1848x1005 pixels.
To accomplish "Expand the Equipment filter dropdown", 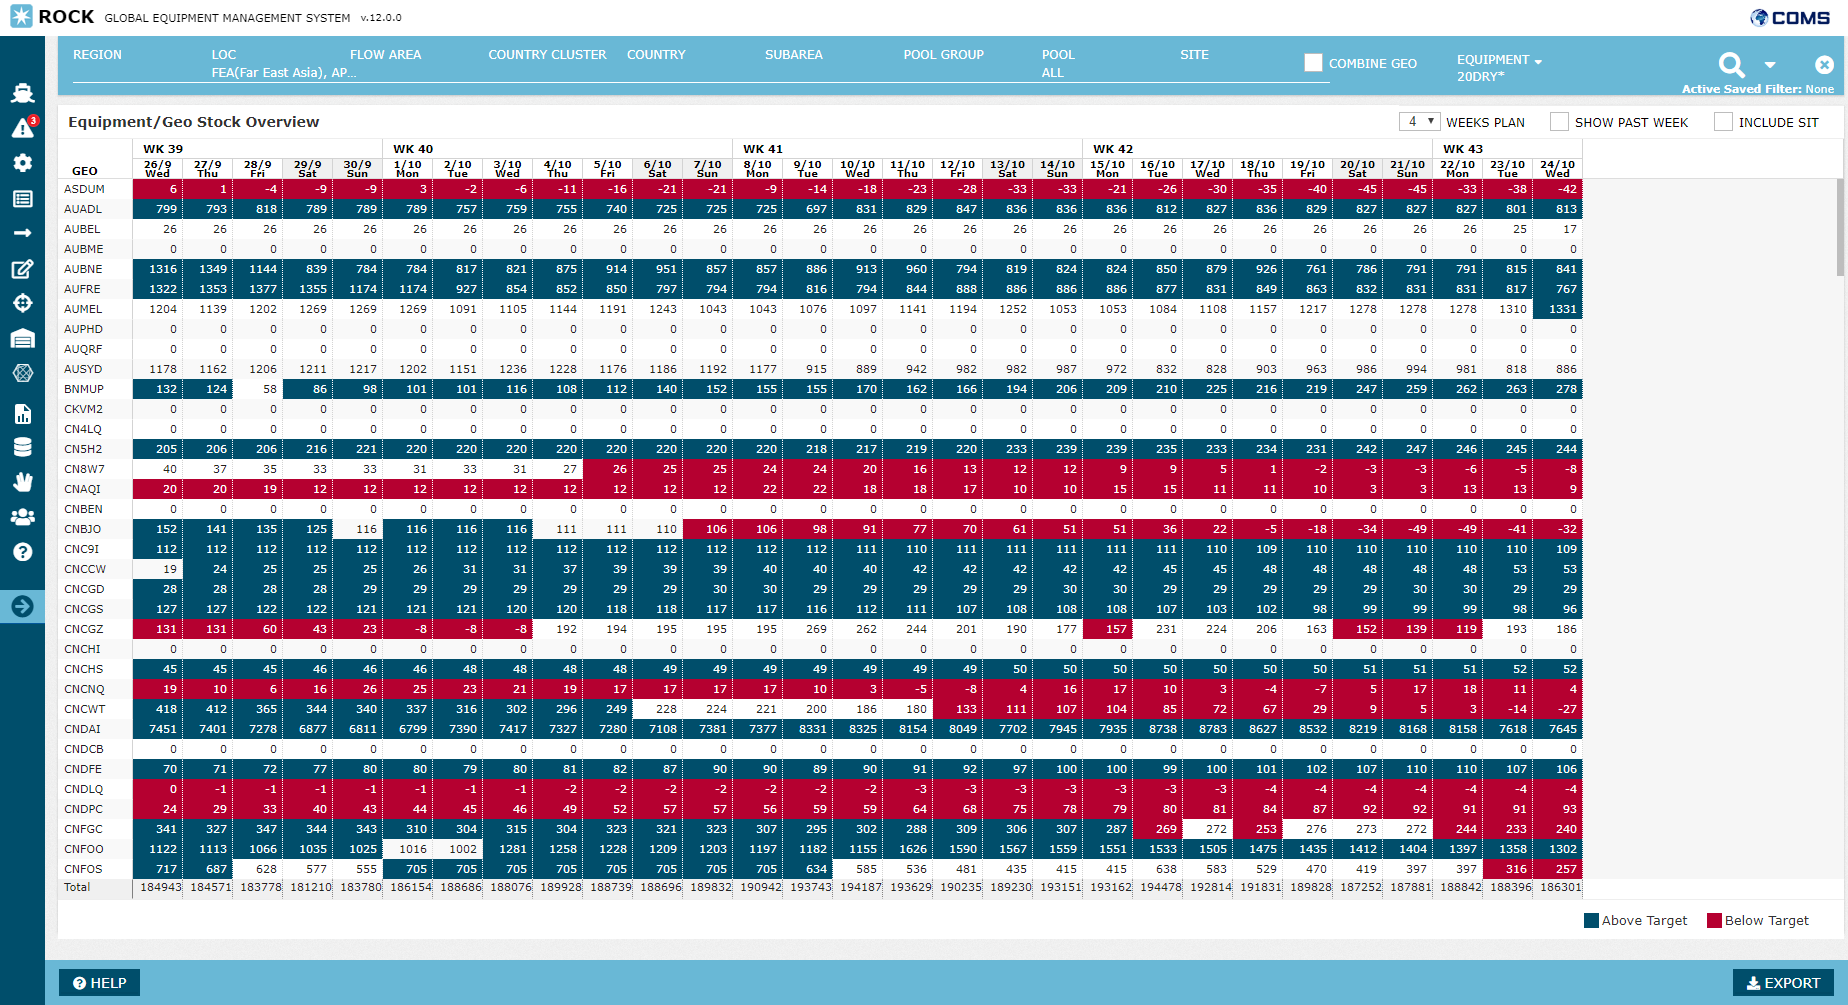I will (x=1499, y=60).
